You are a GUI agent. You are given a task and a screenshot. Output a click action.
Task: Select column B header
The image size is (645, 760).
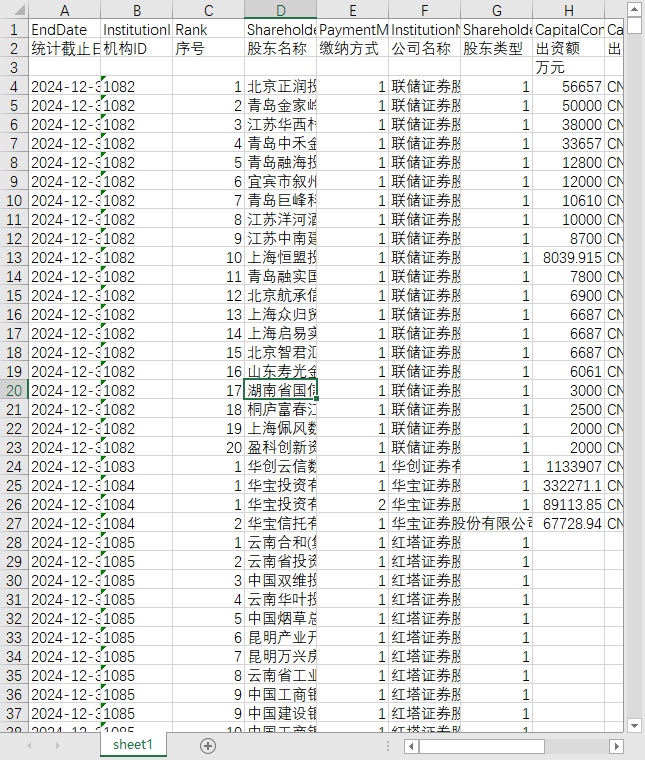click(137, 10)
